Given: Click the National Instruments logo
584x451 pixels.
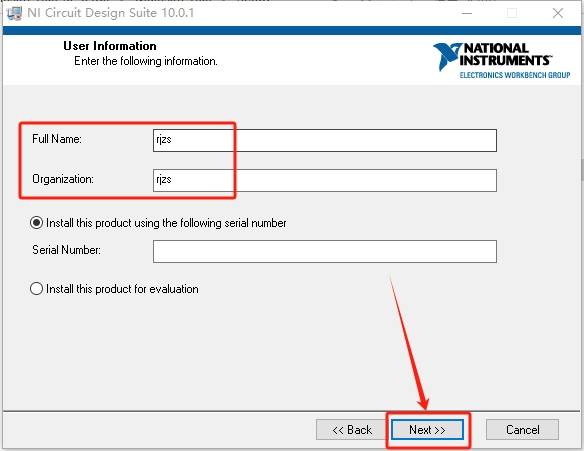Looking at the screenshot, I should (501, 60).
